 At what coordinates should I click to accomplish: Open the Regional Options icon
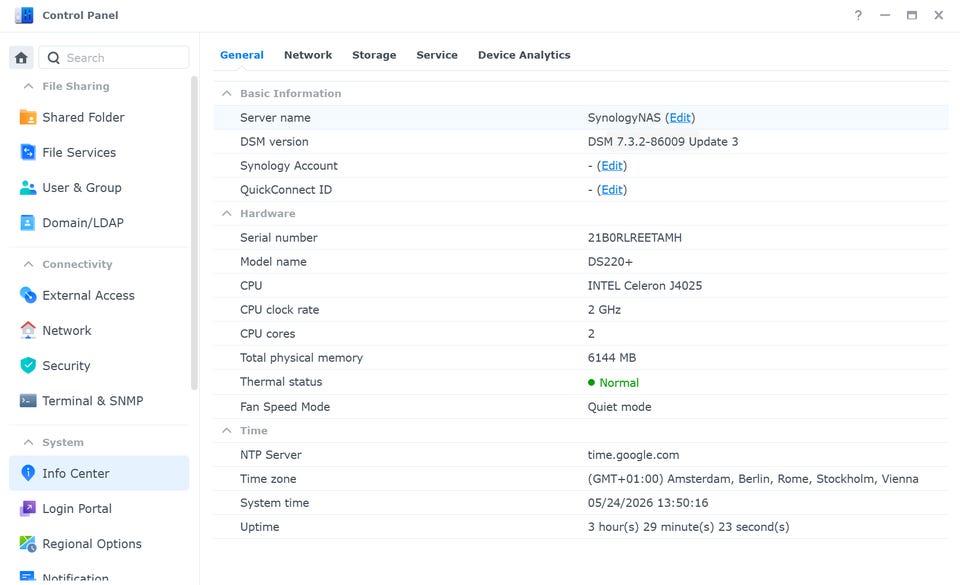[x=28, y=543]
